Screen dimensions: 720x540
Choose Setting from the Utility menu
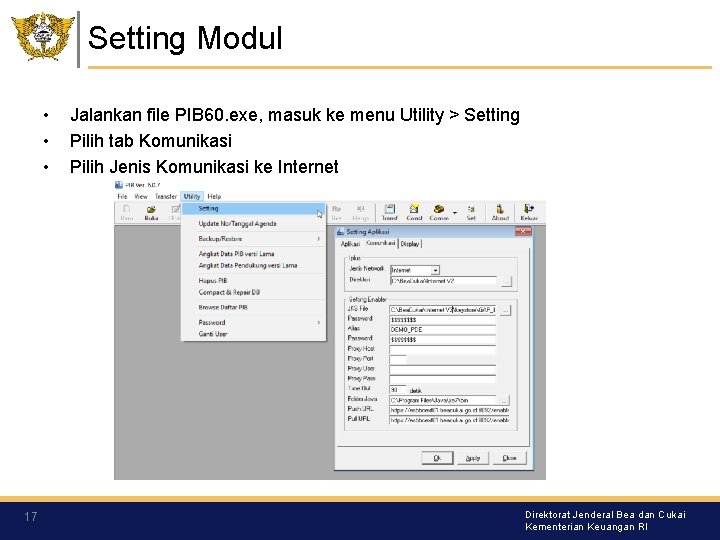[254, 208]
